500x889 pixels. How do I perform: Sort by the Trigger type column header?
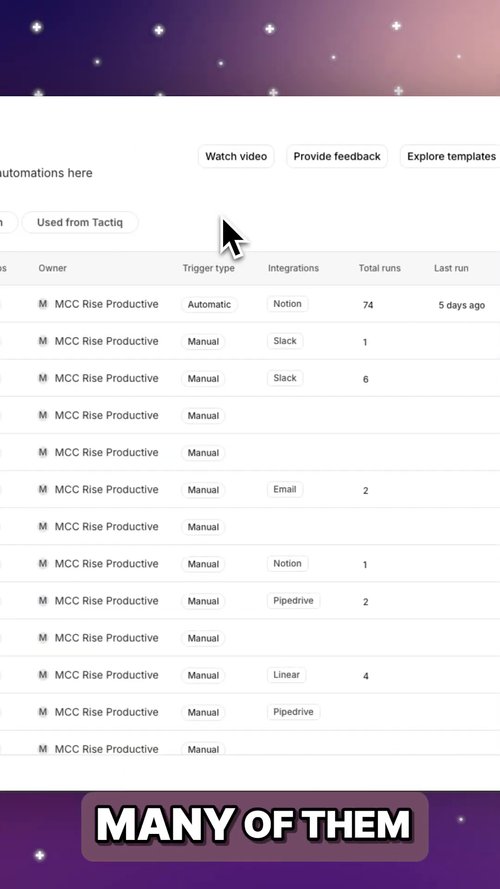coord(208,268)
